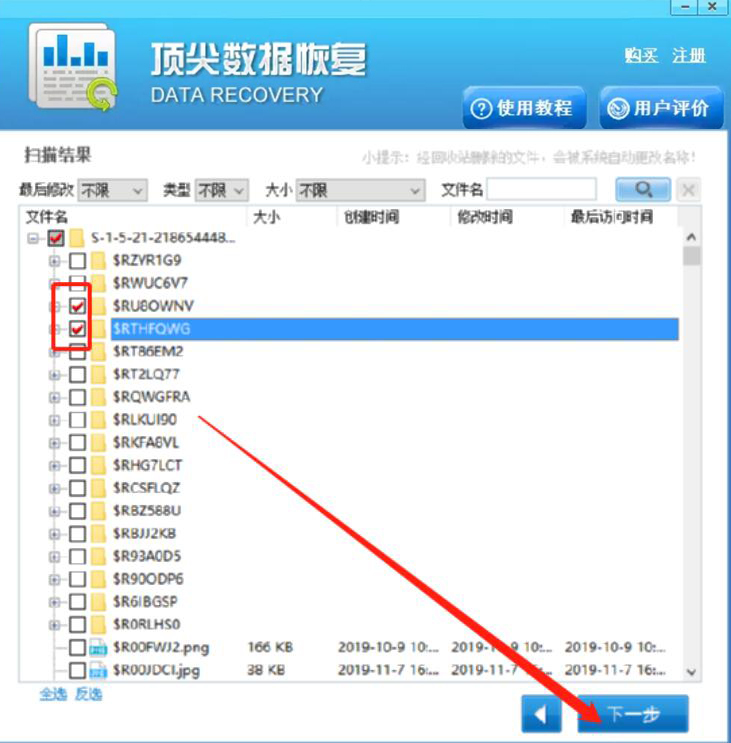
Task: Uncheck the $RTHFQWG folder checkbox
Action: (x=77, y=328)
